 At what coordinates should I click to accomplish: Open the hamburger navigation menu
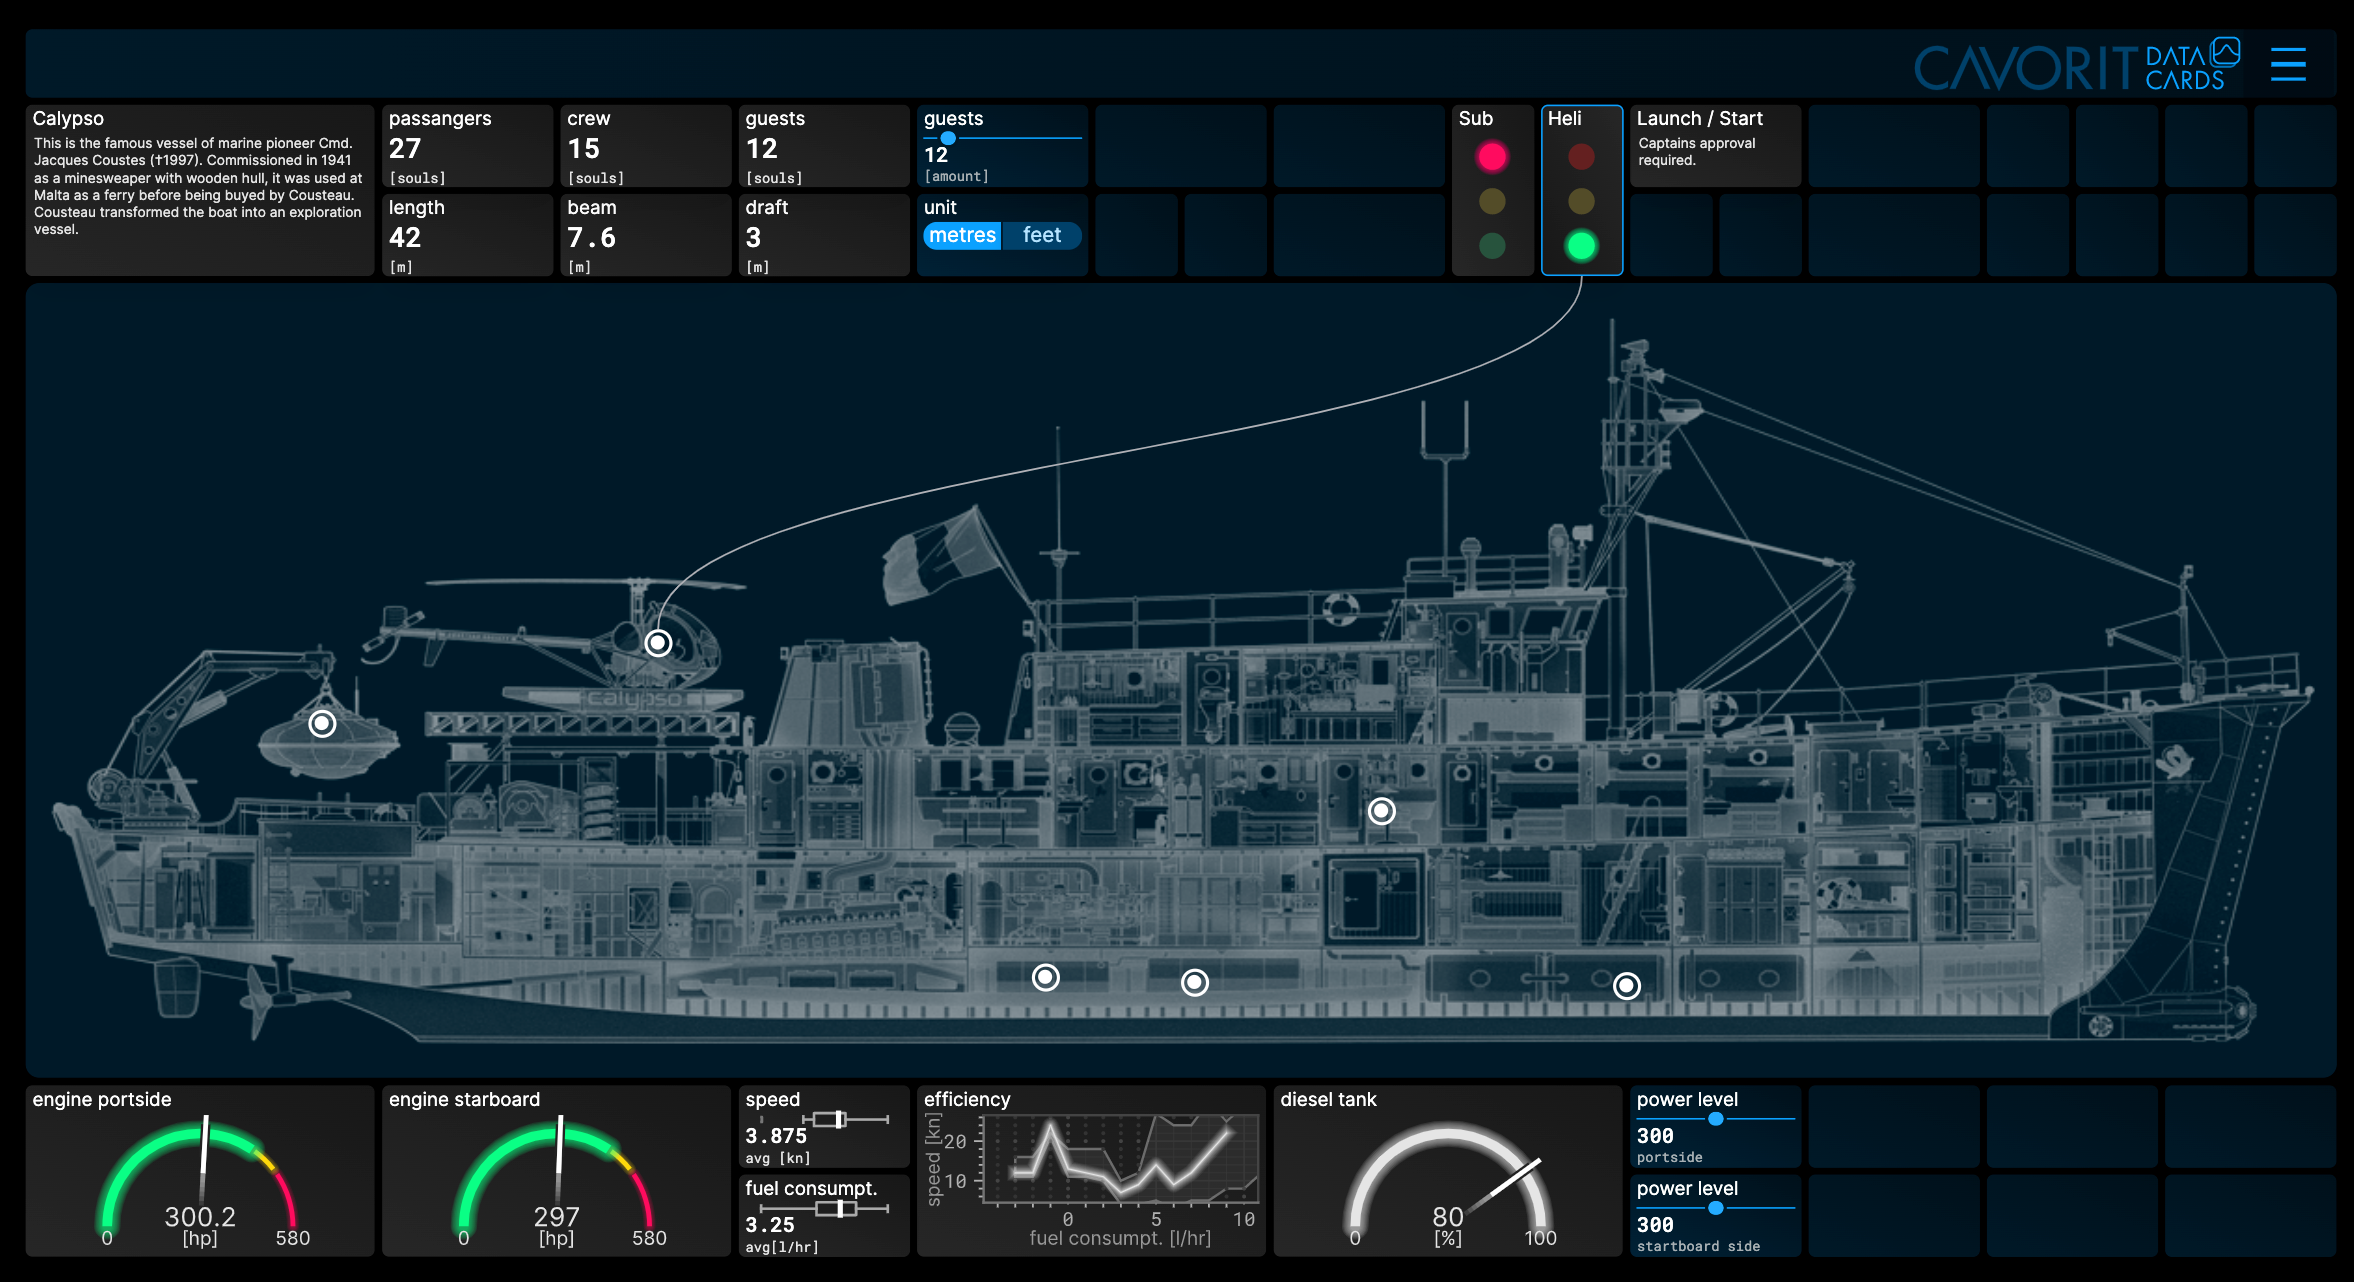2289,63
